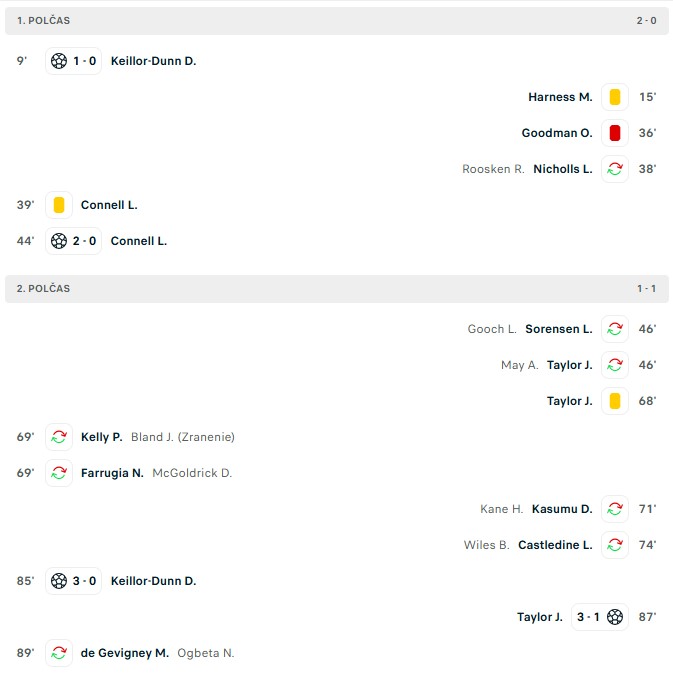Image resolution: width=673 pixels, height=677 pixels.
Task: Click the 2-0 goal icon for Connell L.
Action: (59, 241)
